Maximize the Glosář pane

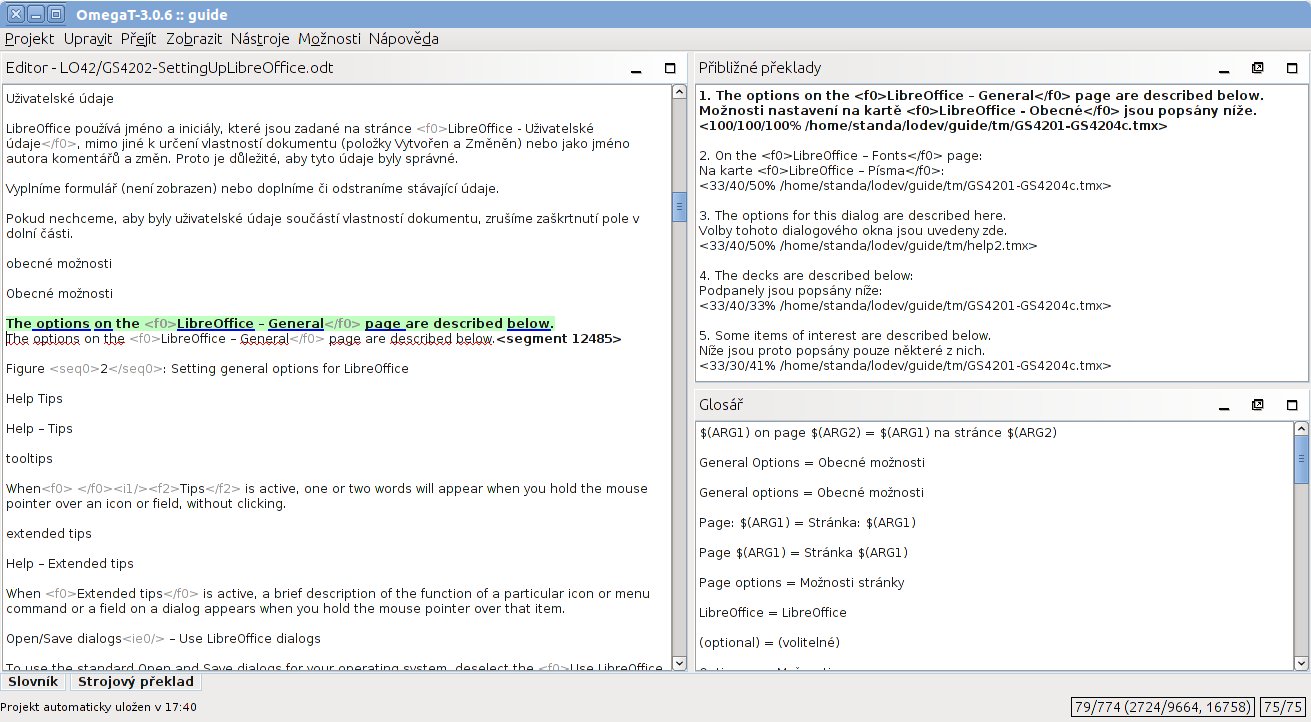1292,406
